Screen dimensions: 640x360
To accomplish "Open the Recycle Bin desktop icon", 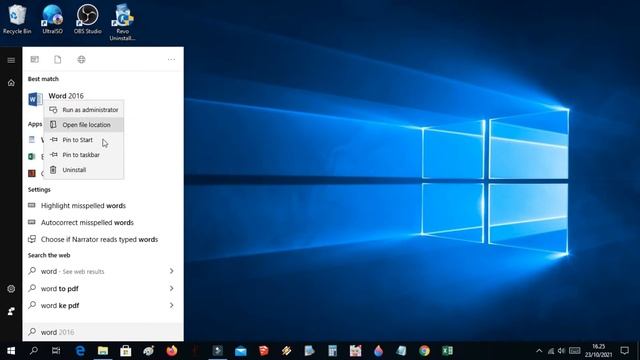I will point(17,19).
